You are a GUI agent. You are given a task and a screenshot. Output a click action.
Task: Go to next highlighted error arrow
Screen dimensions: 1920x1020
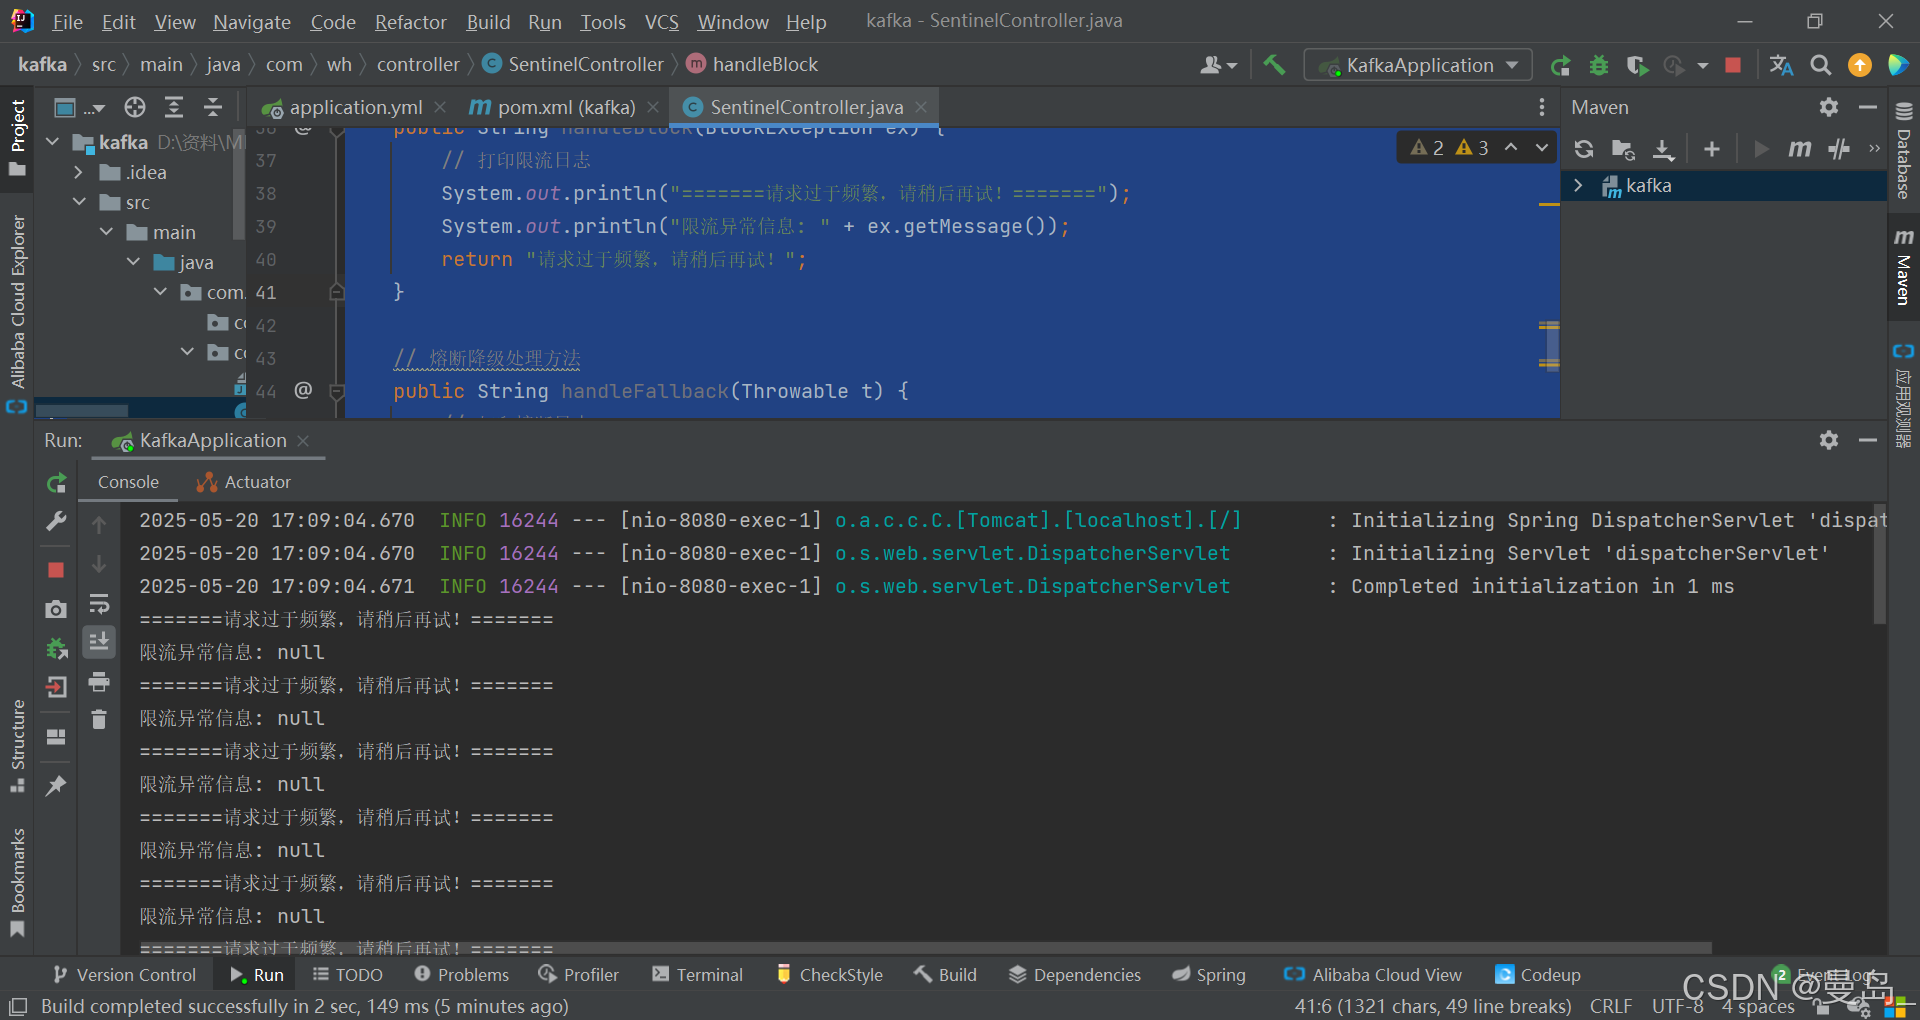pyautogui.click(x=1542, y=147)
